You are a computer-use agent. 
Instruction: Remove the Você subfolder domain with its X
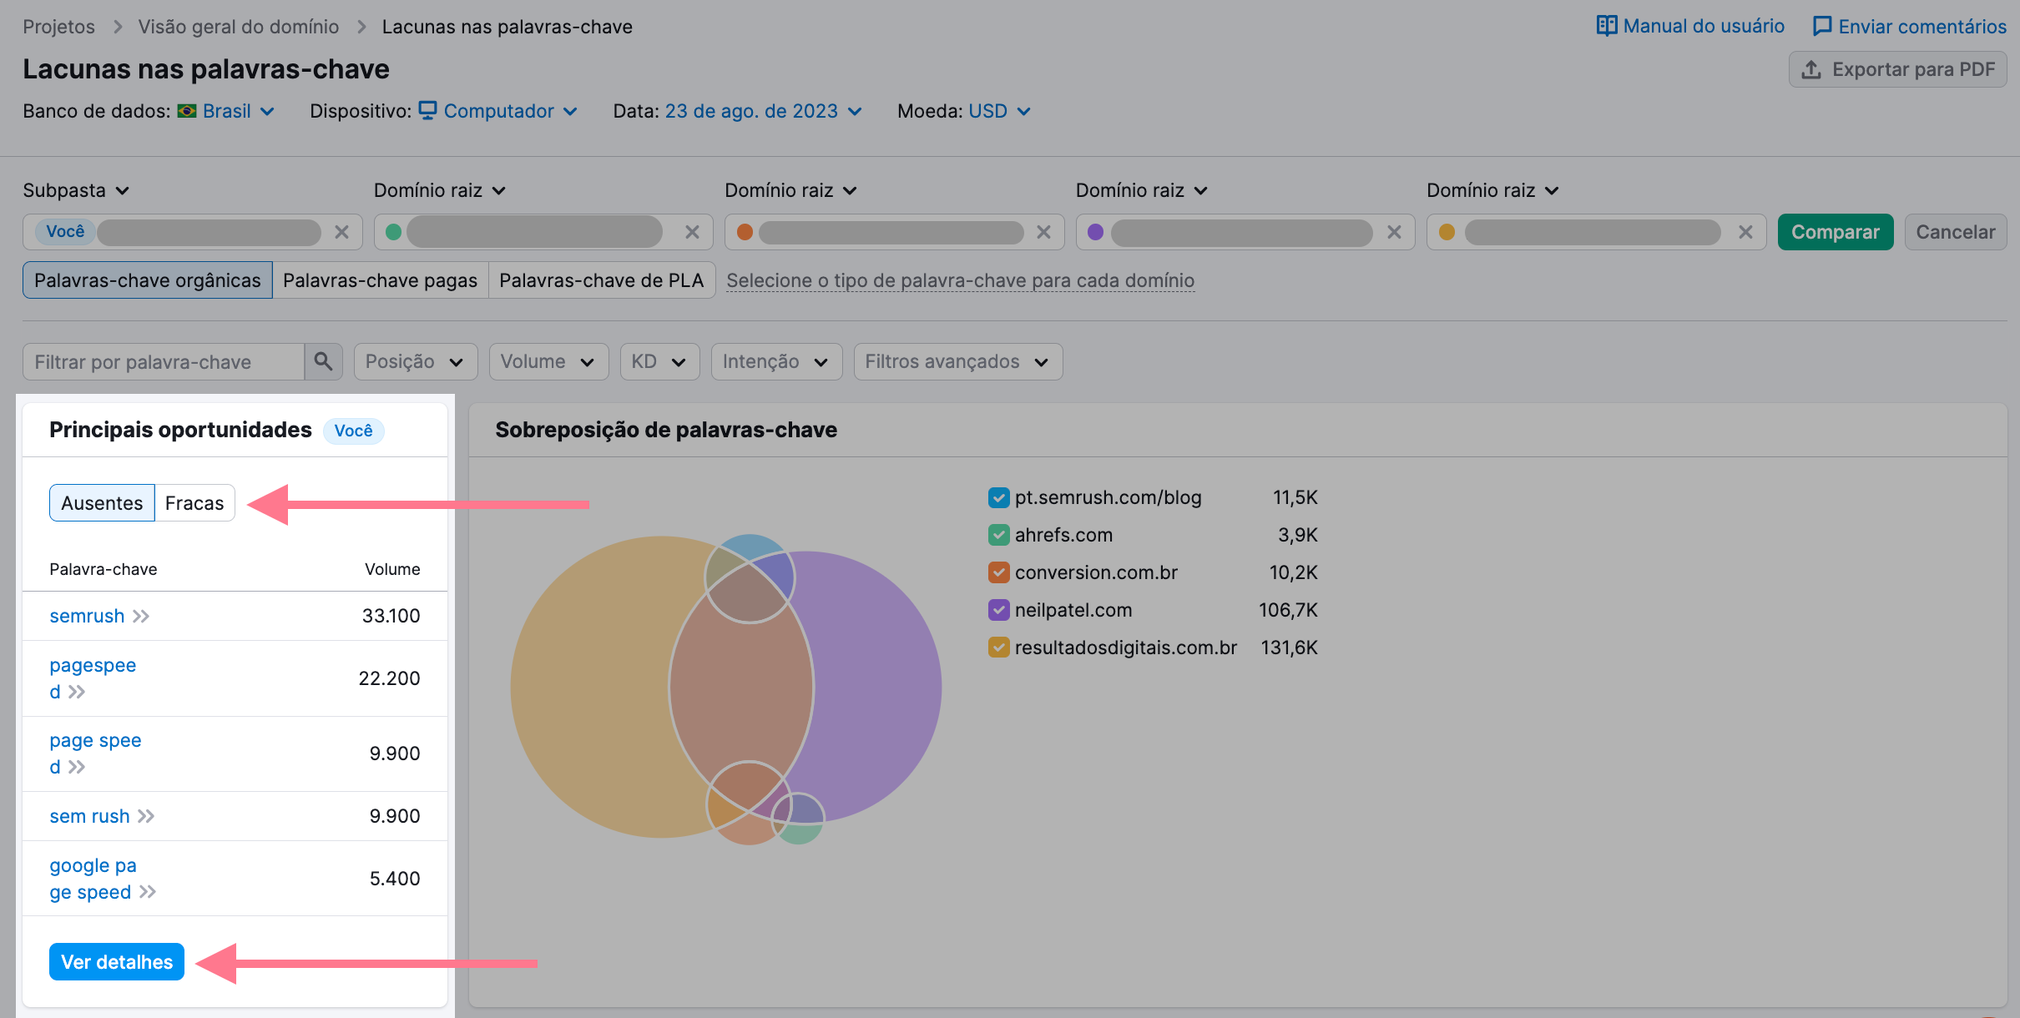342,232
